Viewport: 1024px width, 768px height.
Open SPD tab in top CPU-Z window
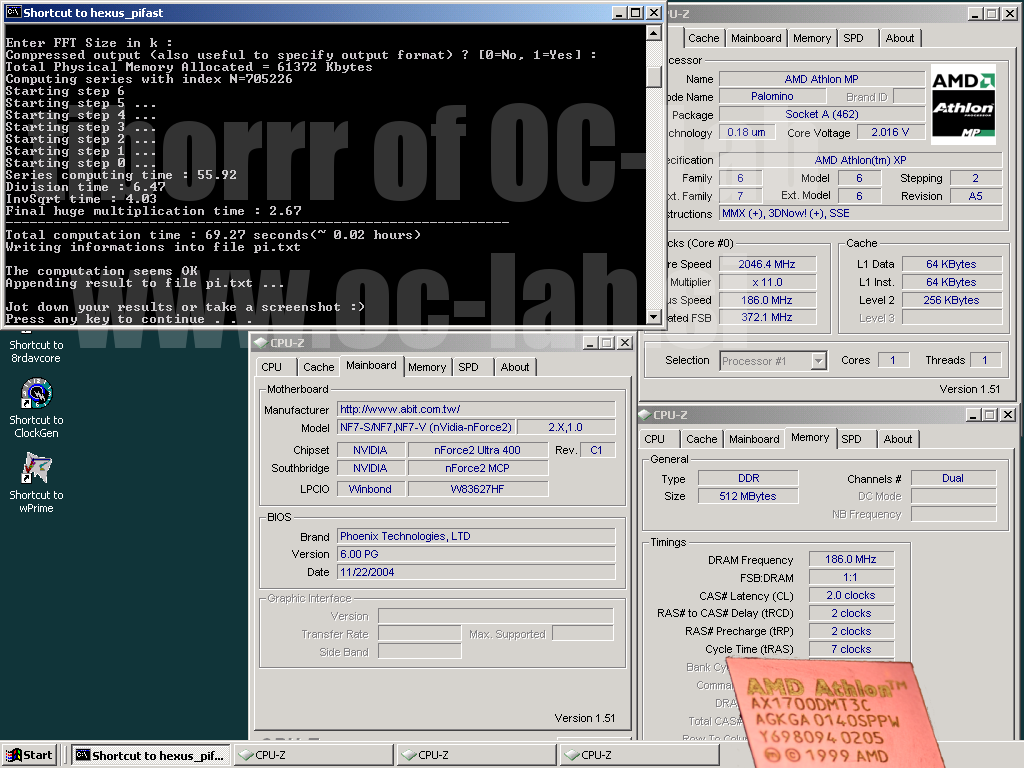pos(853,38)
